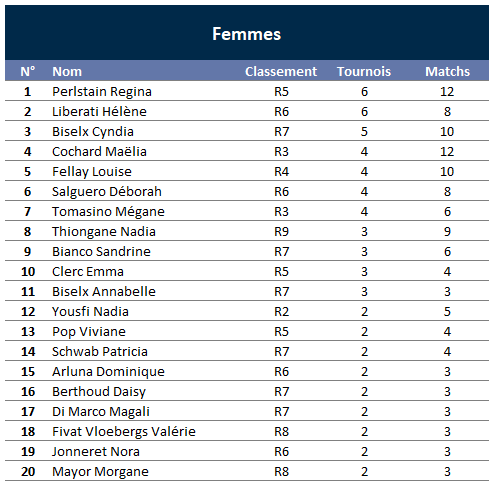
Task: Select Thiongane Nadia's R9 classement cell
Action: coord(281,231)
